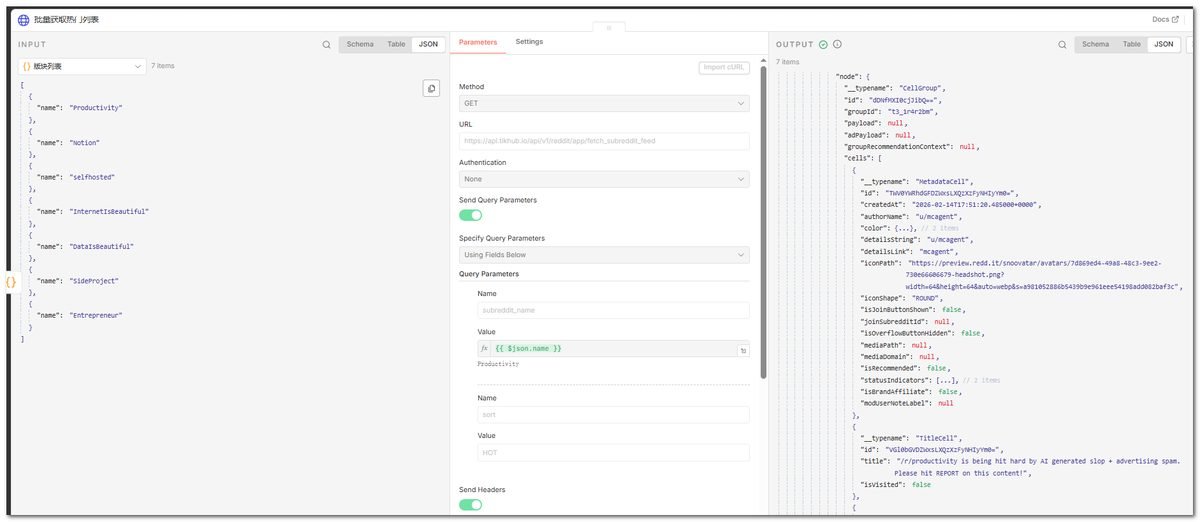Click the INPUT panel 7 items count
Image resolution: width=1200 pixels, height=522 pixels.
point(163,66)
